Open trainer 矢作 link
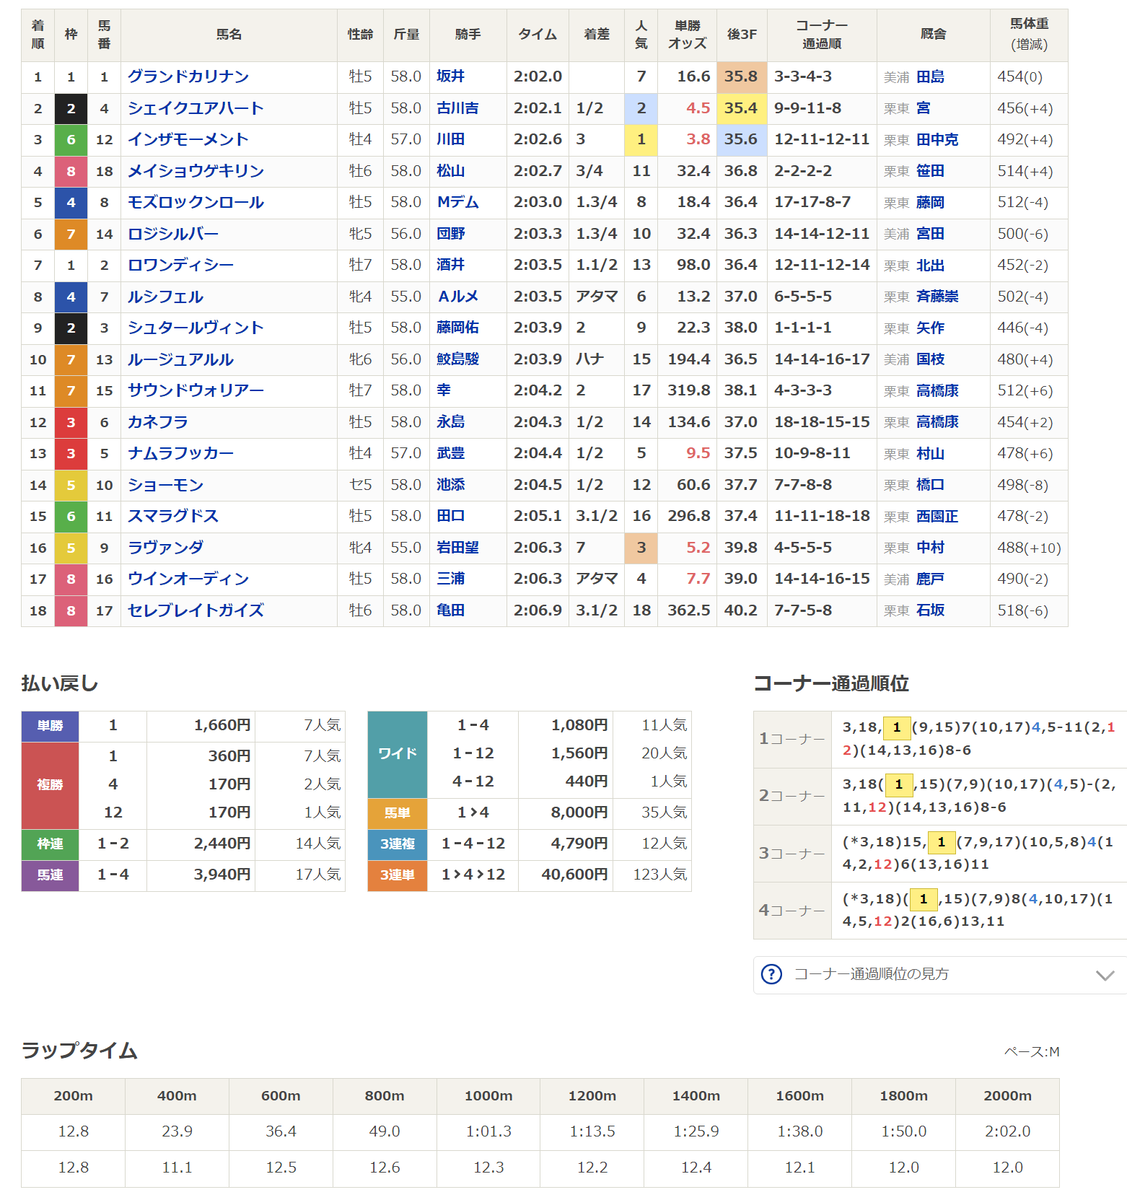The width and height of the screenshot is (1127, 1200). click(930, 328)
